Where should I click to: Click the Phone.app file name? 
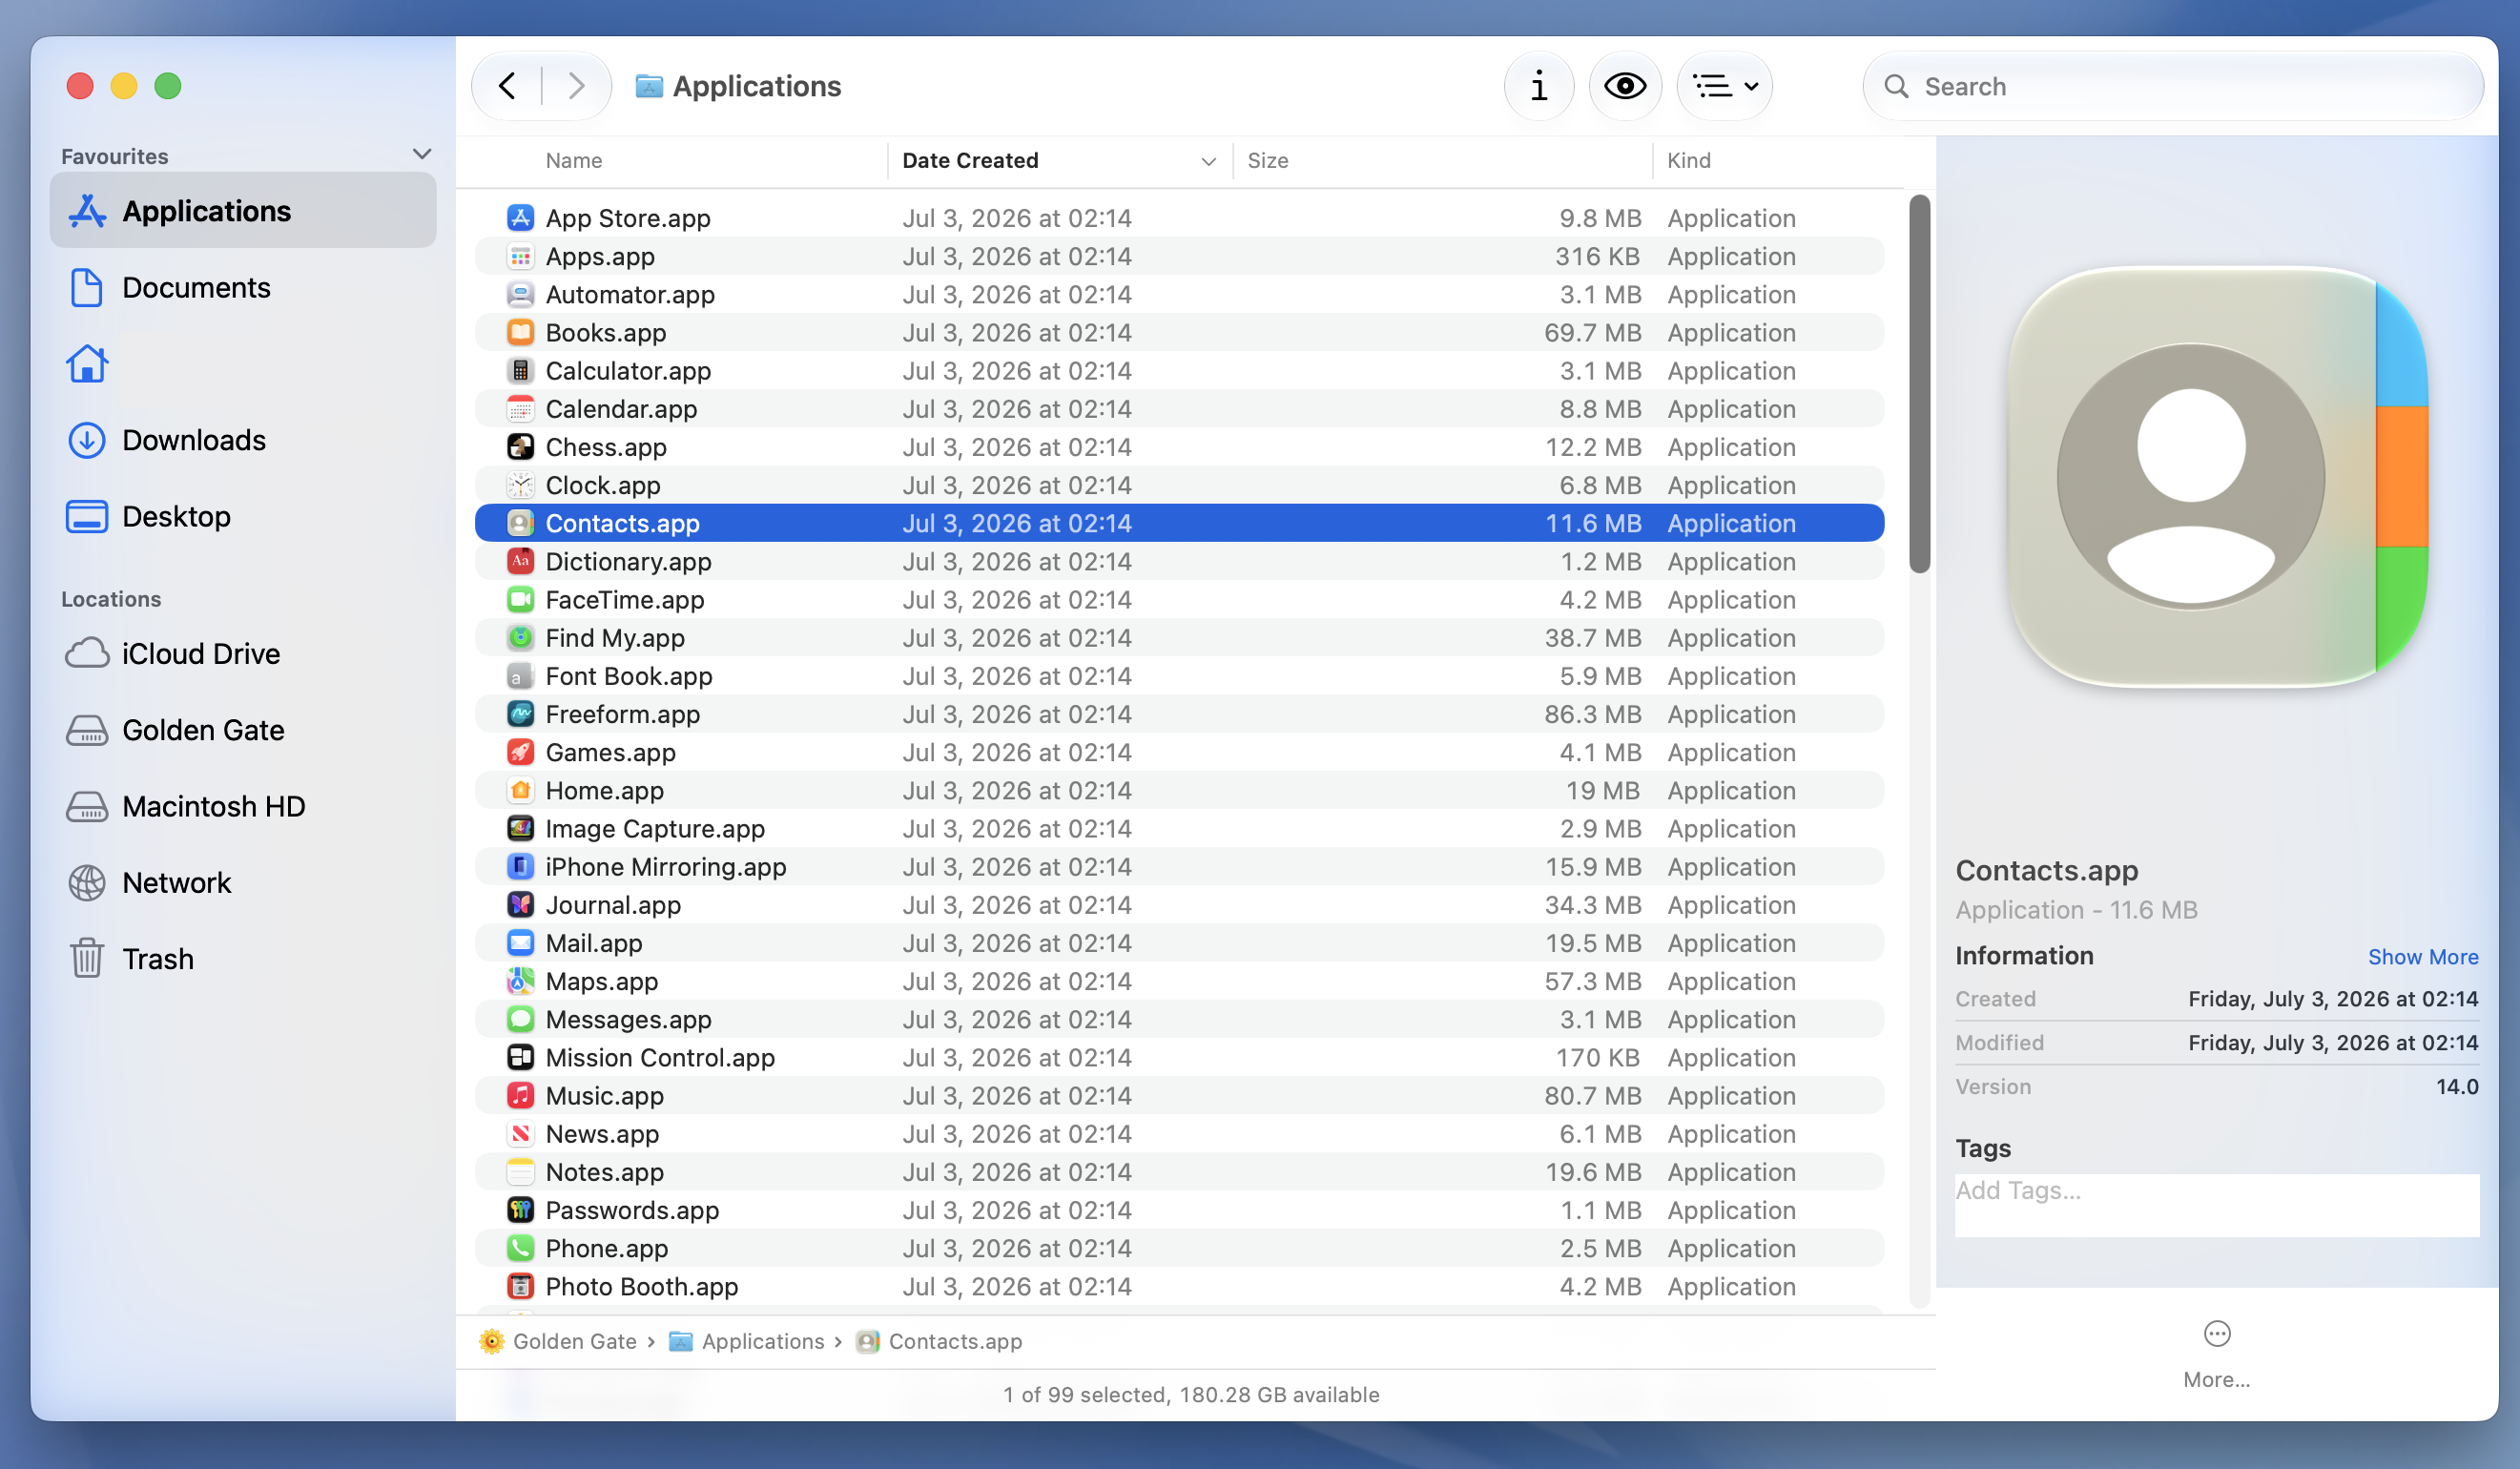click(606, 1248)
